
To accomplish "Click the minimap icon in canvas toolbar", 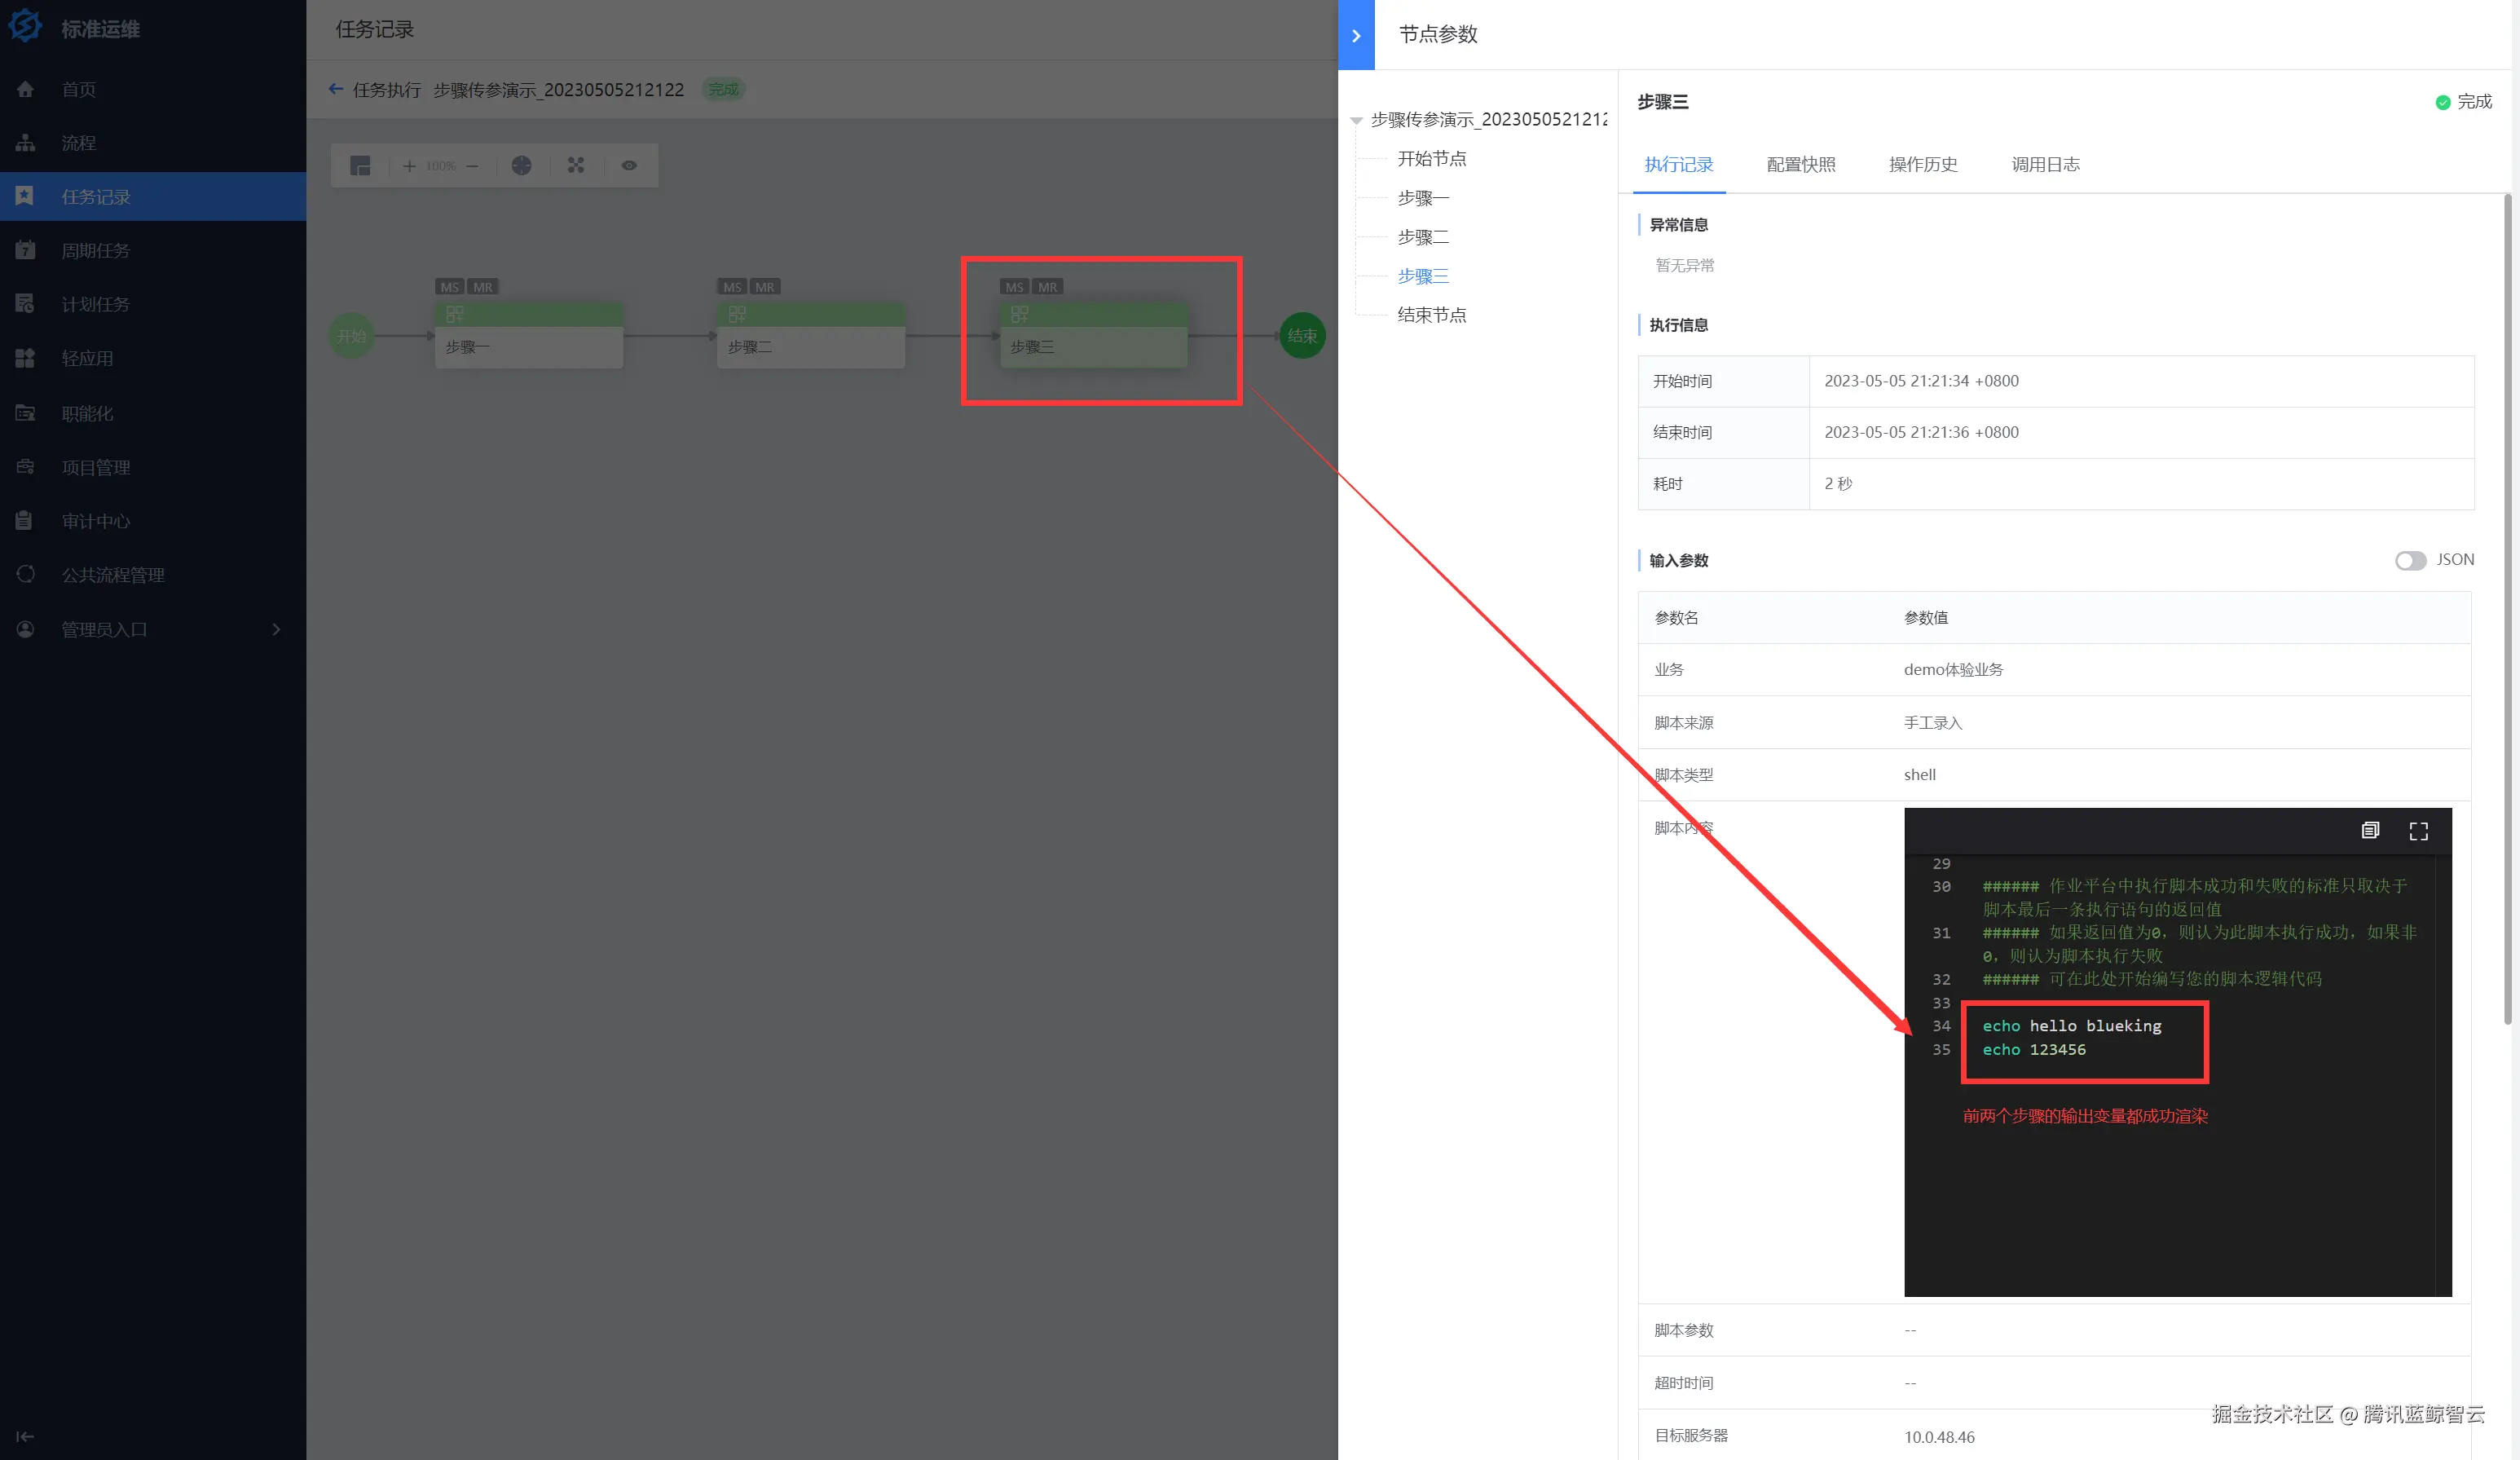I will click(360, 166).
